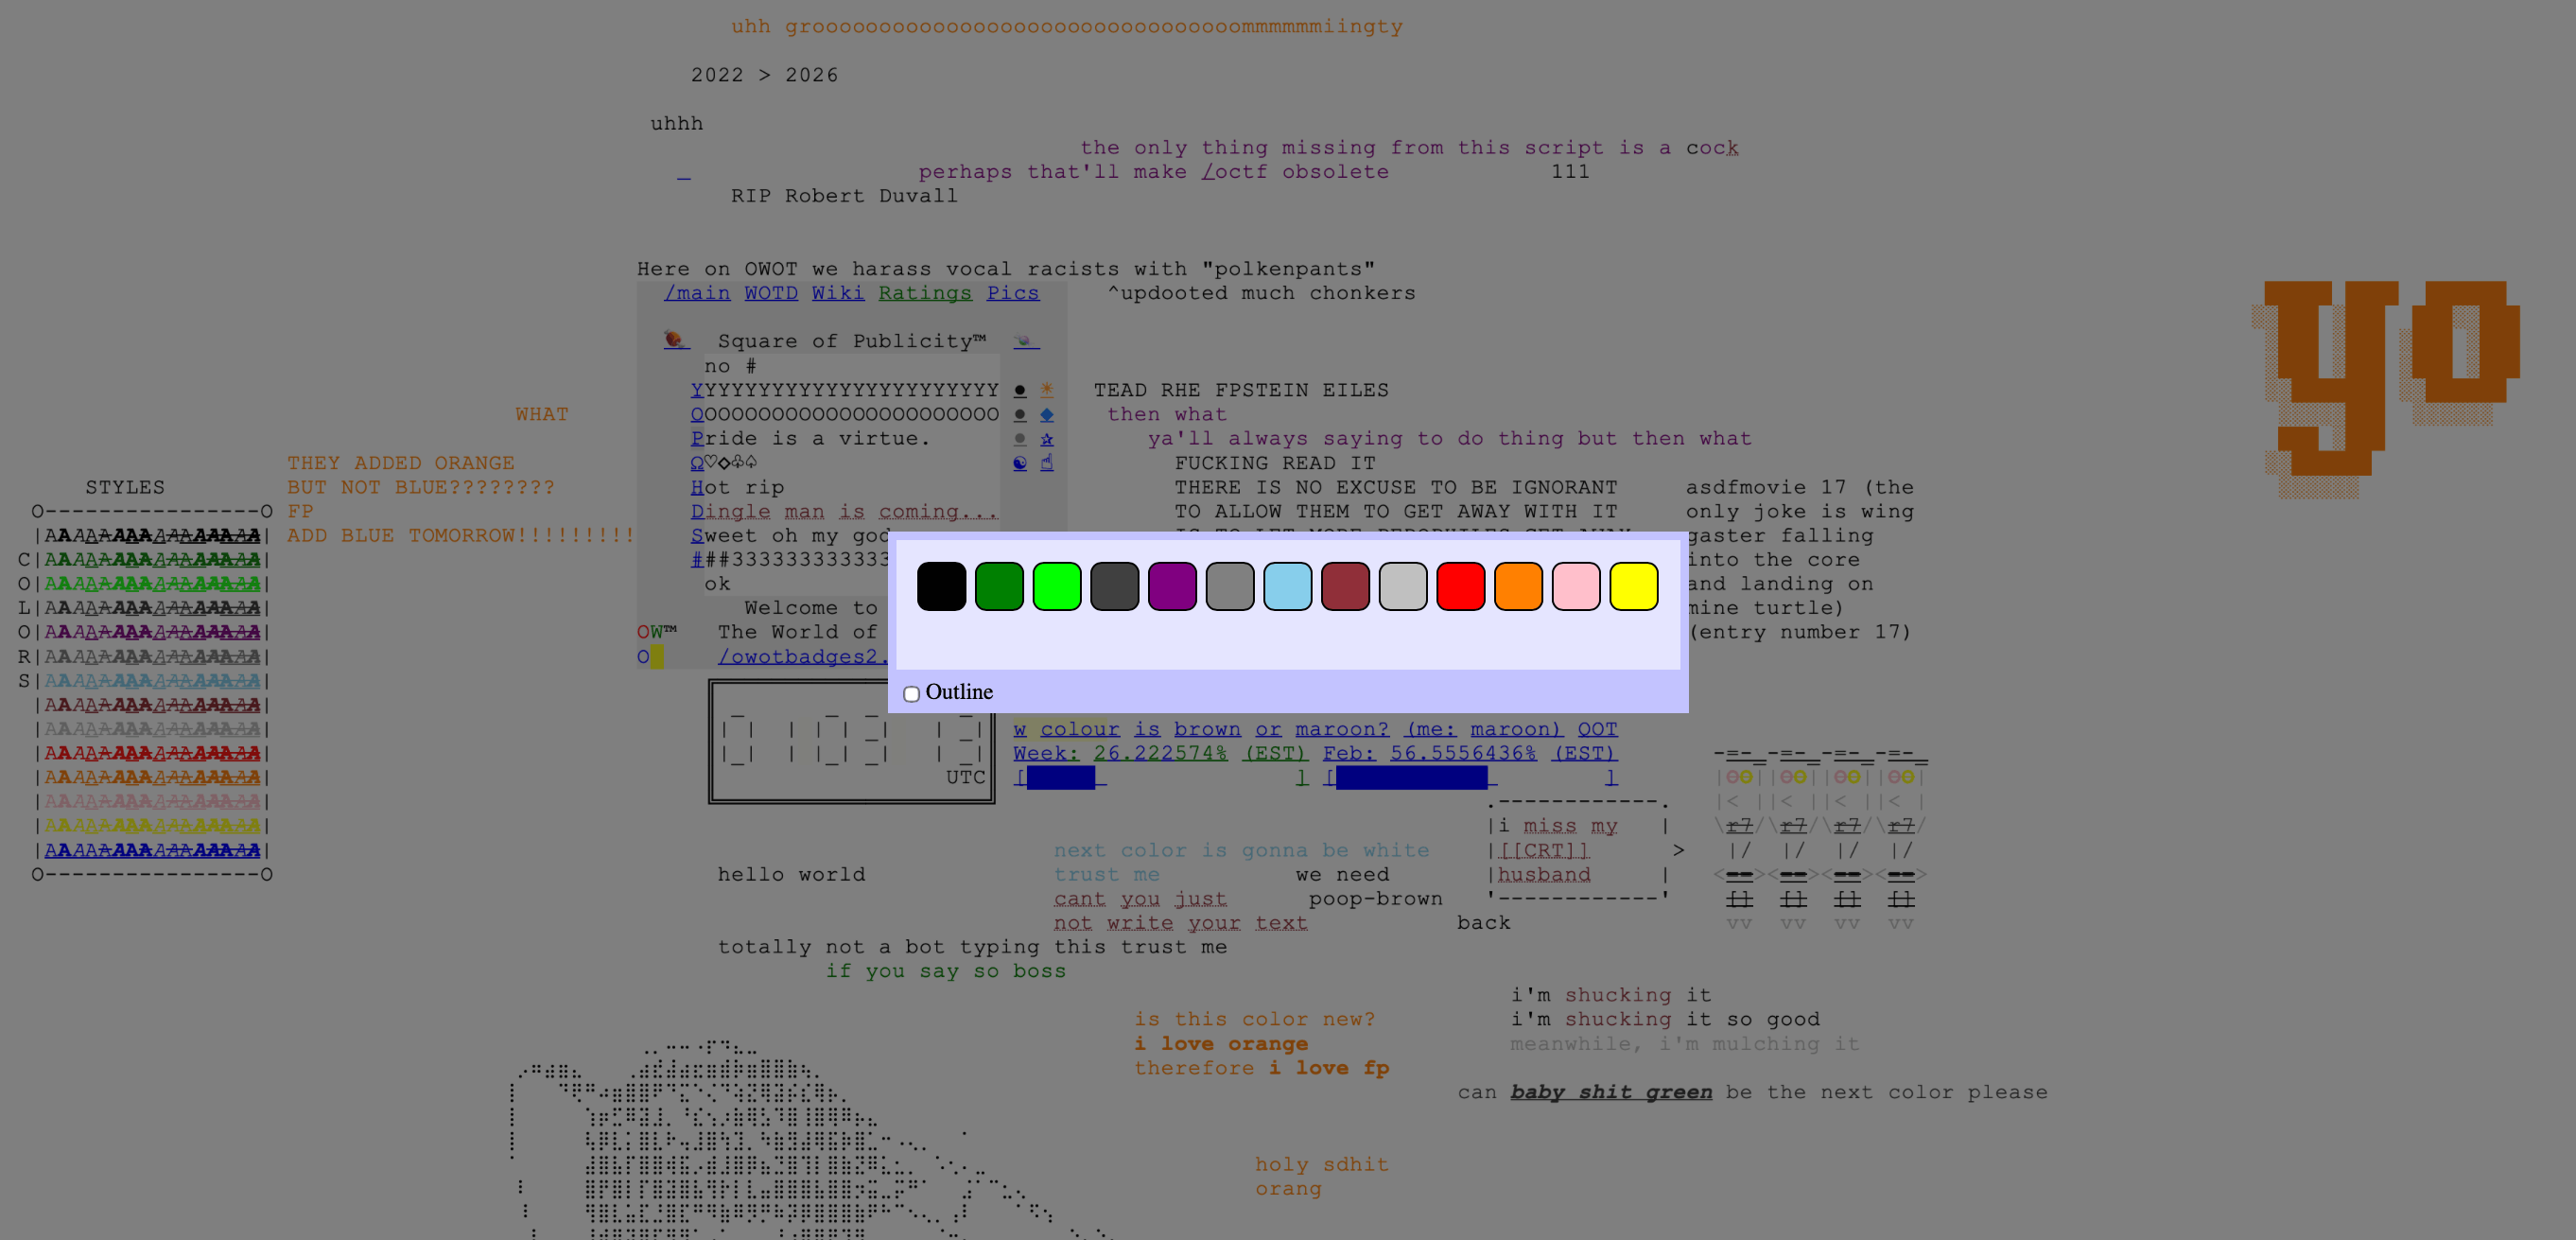This screenshot has width=2576, height=1240.
Task: Open the Pics link
Action: tap(1012, 293)
